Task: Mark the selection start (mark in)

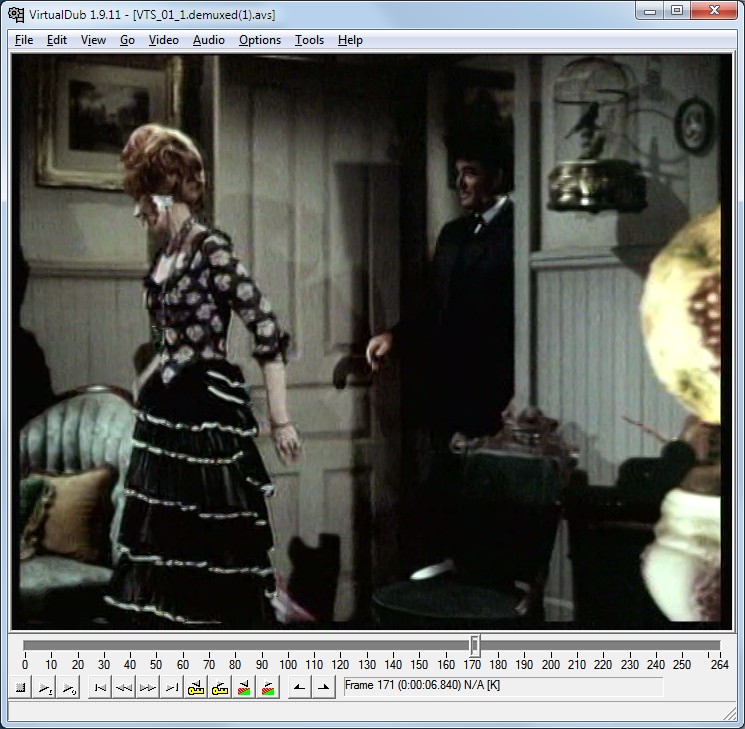Action: [299, 687]
